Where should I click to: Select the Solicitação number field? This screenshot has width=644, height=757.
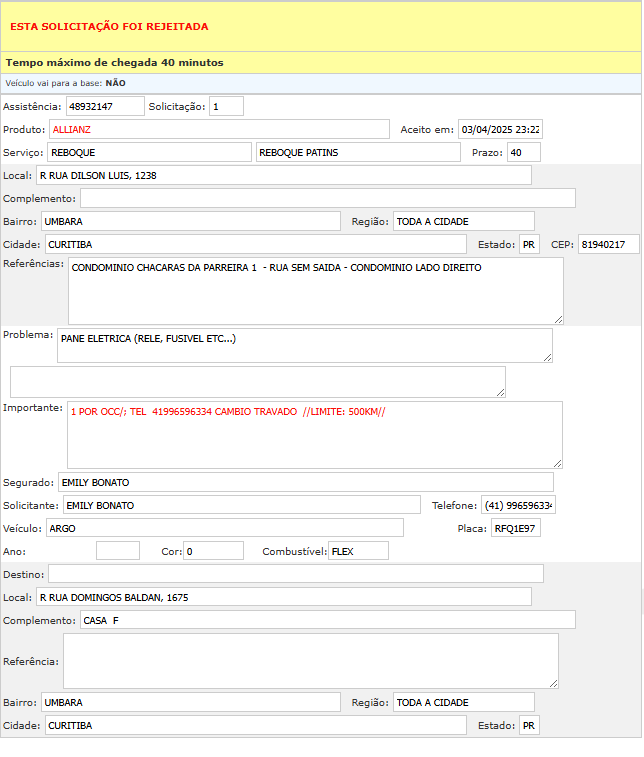click(x=226, y=106)
